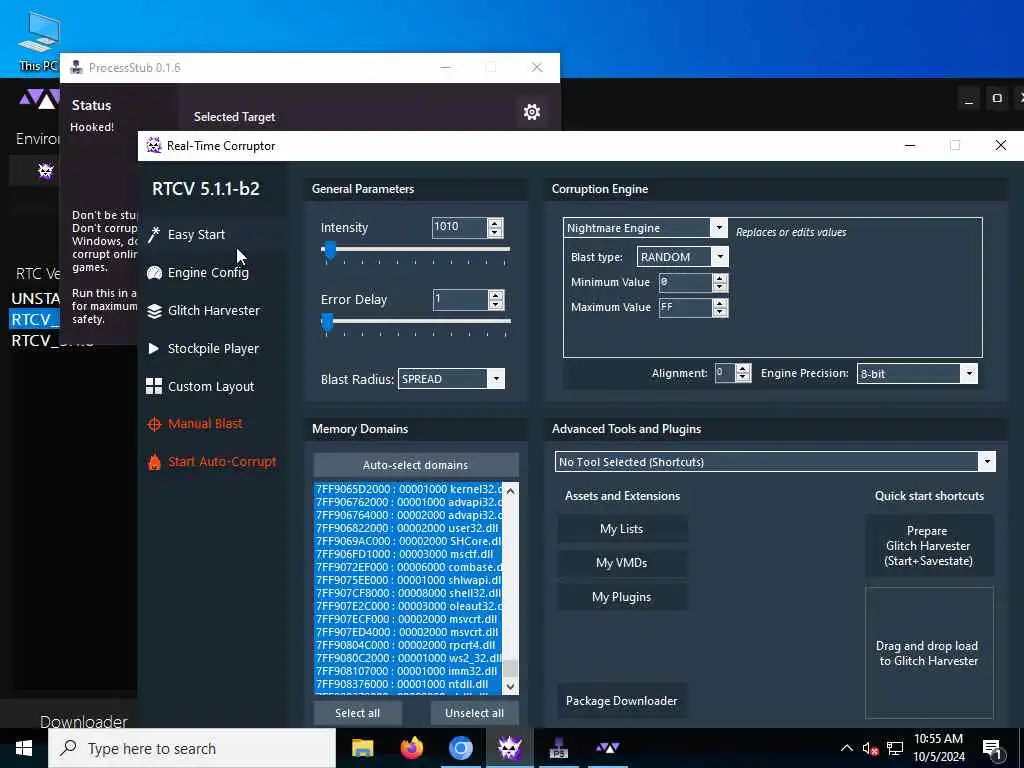Open the Windows Start menu
This screenshot has height=768, width=1024.
pos(24,748)
